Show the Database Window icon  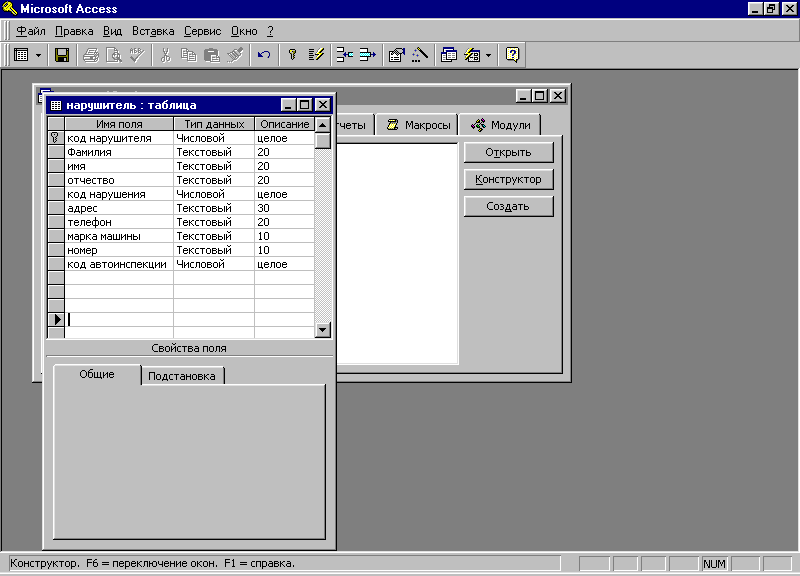click(448, 55)
